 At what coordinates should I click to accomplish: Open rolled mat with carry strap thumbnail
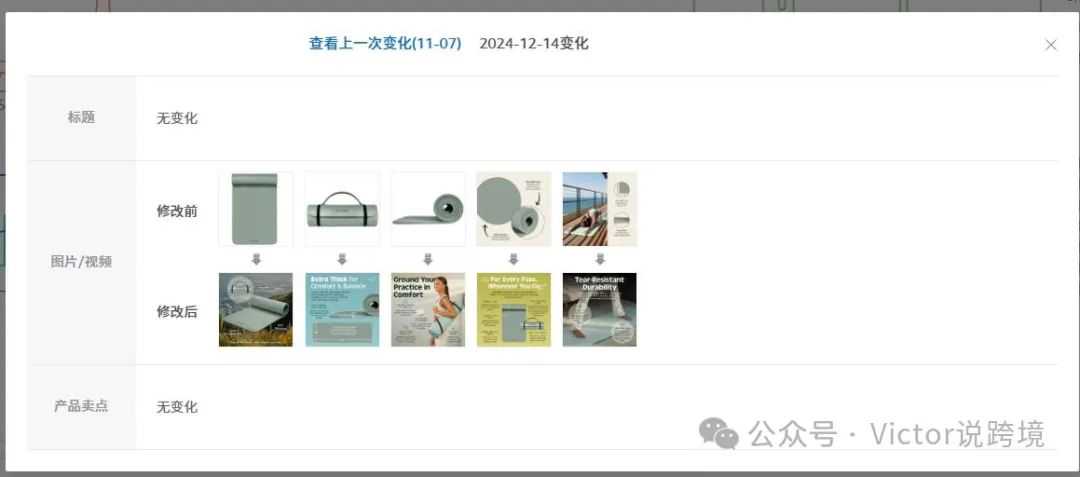coord(342,209)
